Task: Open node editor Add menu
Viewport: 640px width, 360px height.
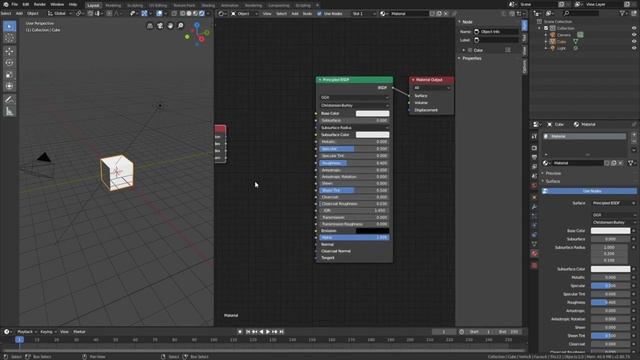Action: pos(295,13)
